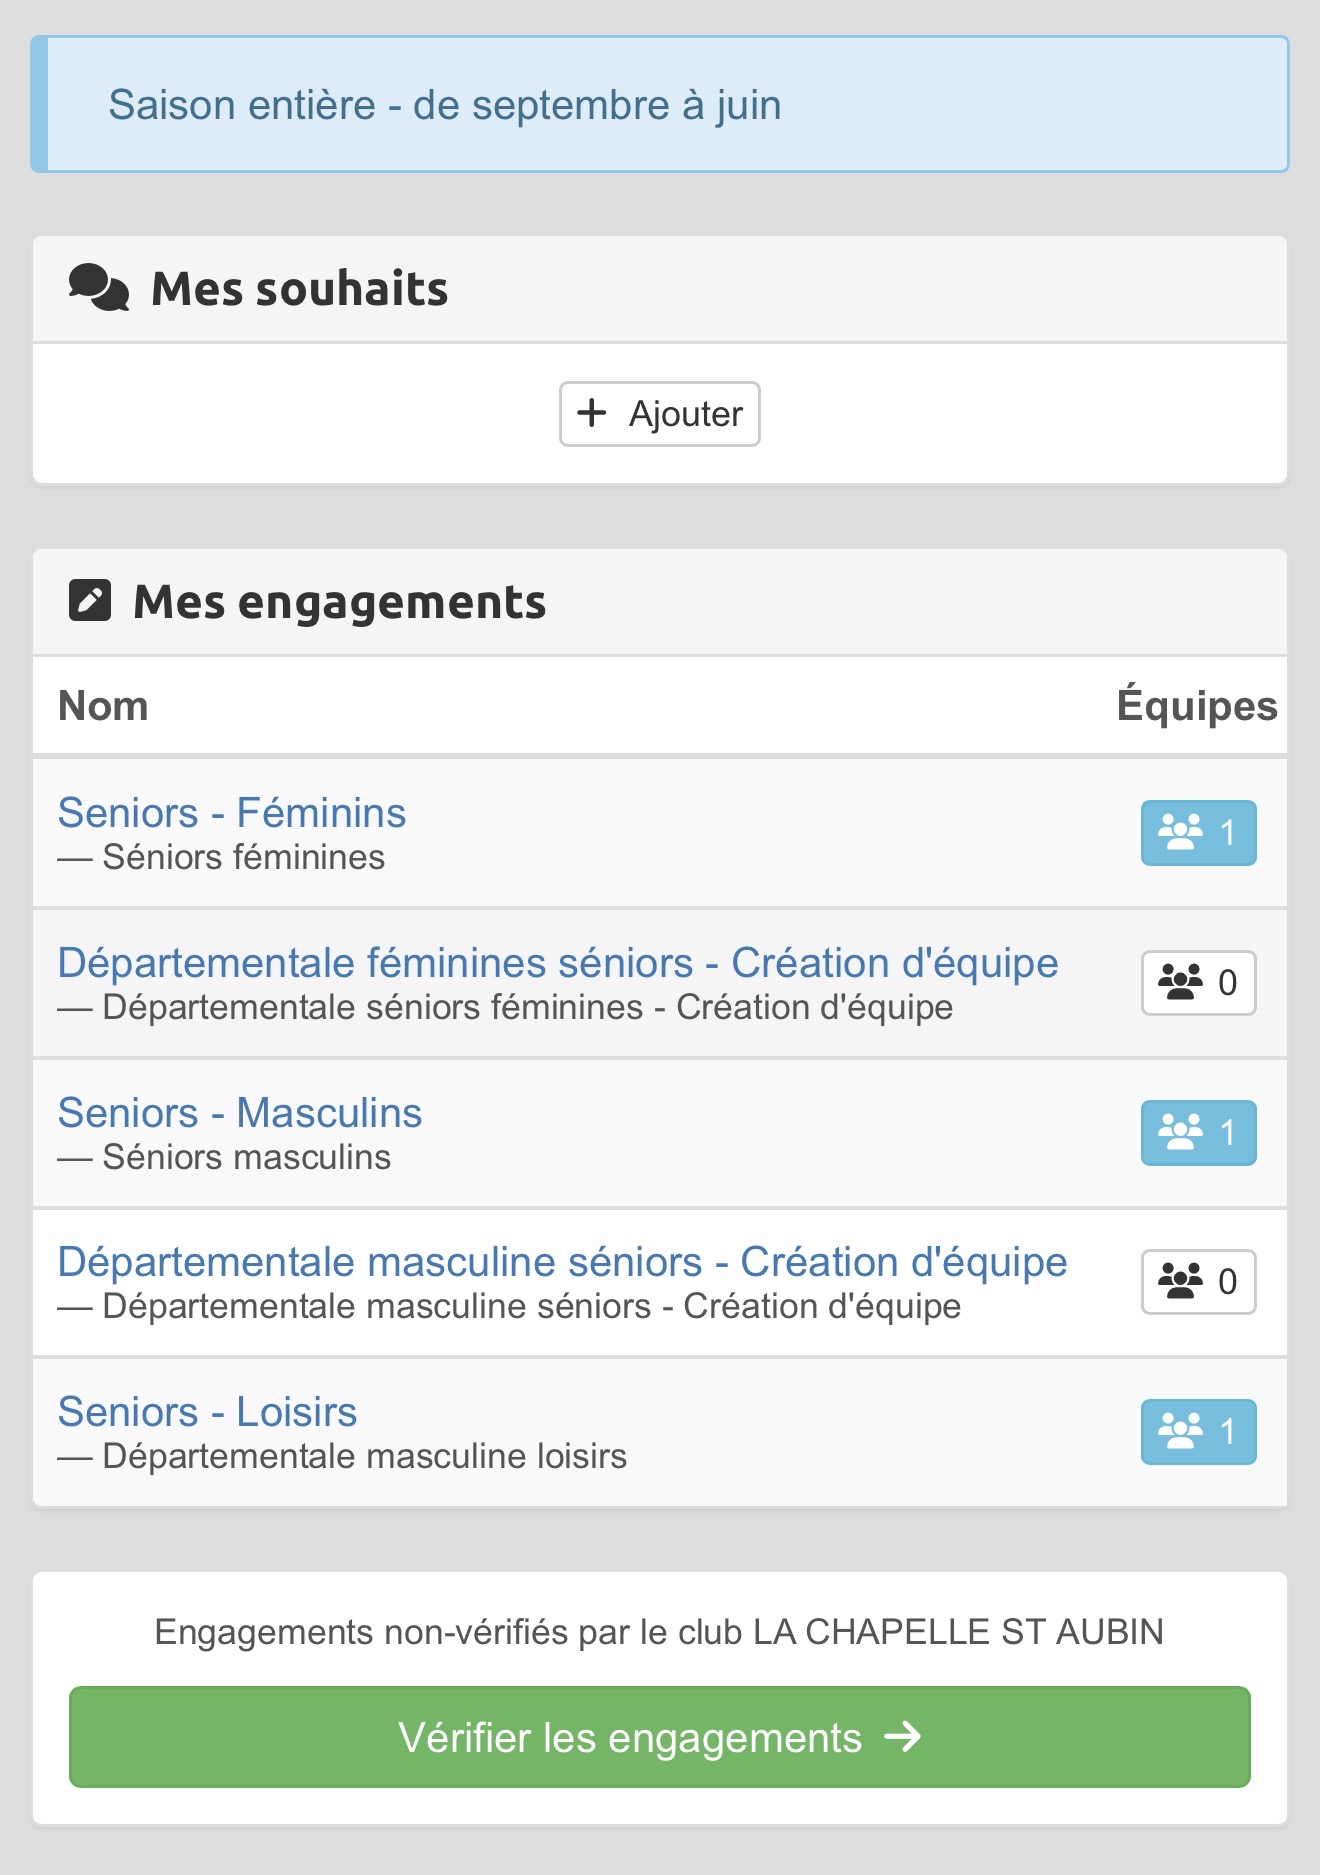Open the team badge for Seniors - Féminins
This screenshot has height=1875, width=1320.
tap(1198, 833)
